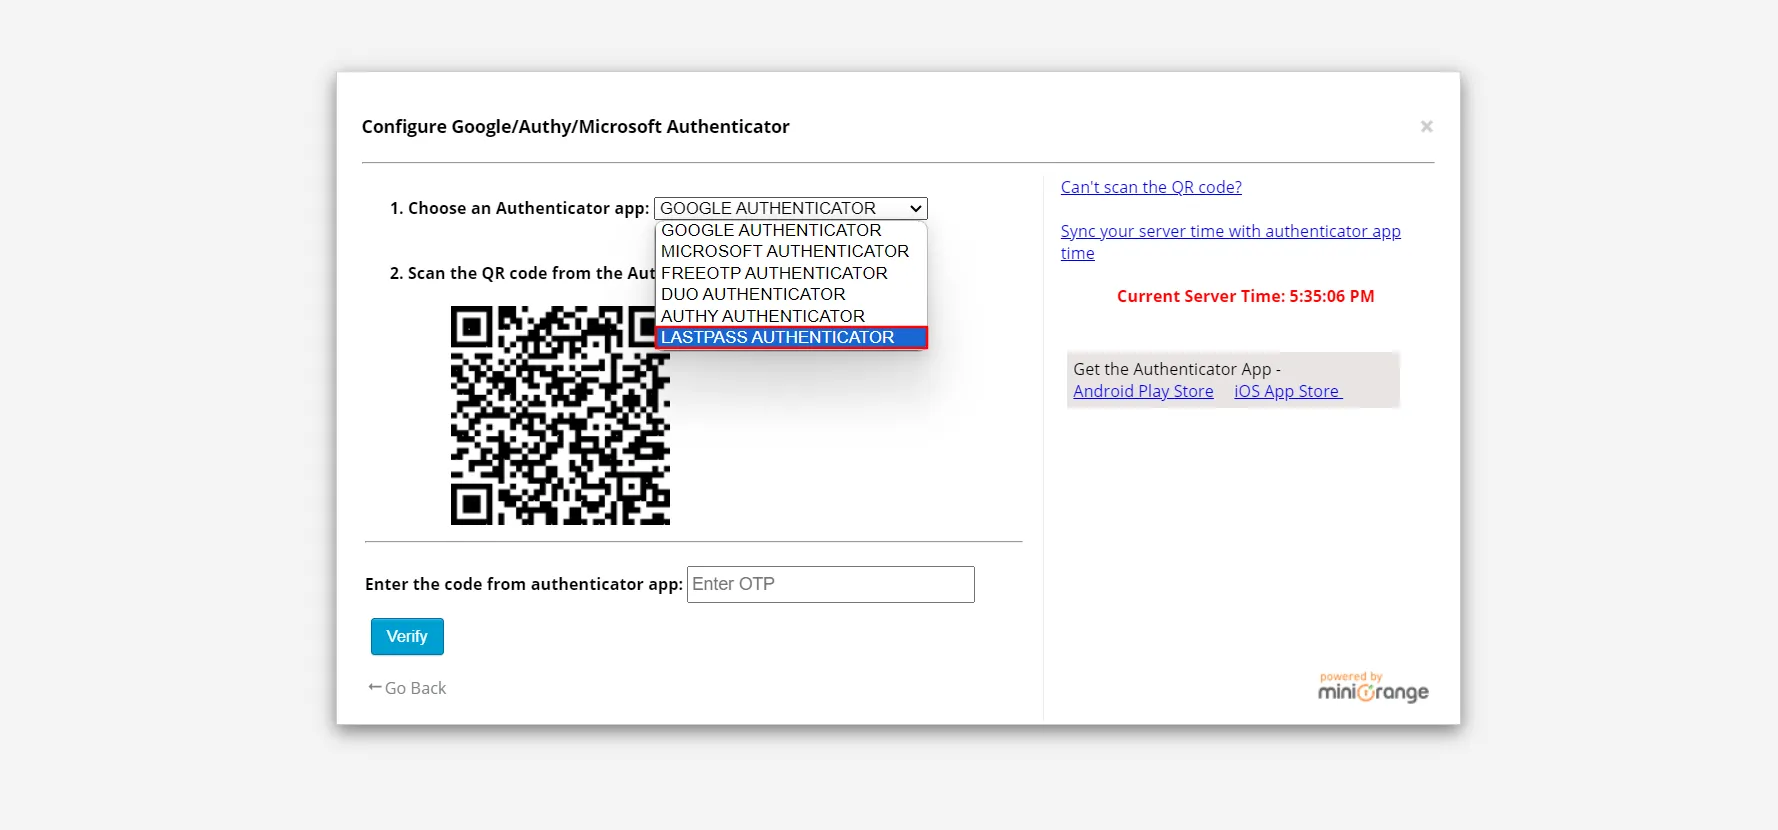This screenshot has height=830, width=1778.
Task: Click the Configure Google/Authy/Microsoft Authenticator heading
Action: point(575,127)
